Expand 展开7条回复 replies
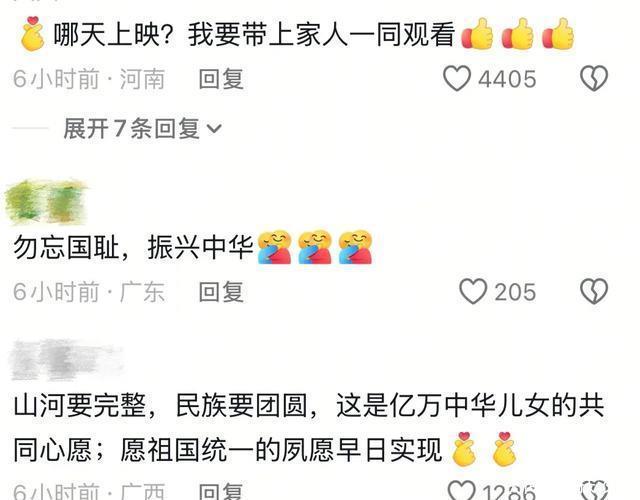640x500 pixels. coord(142,129)
